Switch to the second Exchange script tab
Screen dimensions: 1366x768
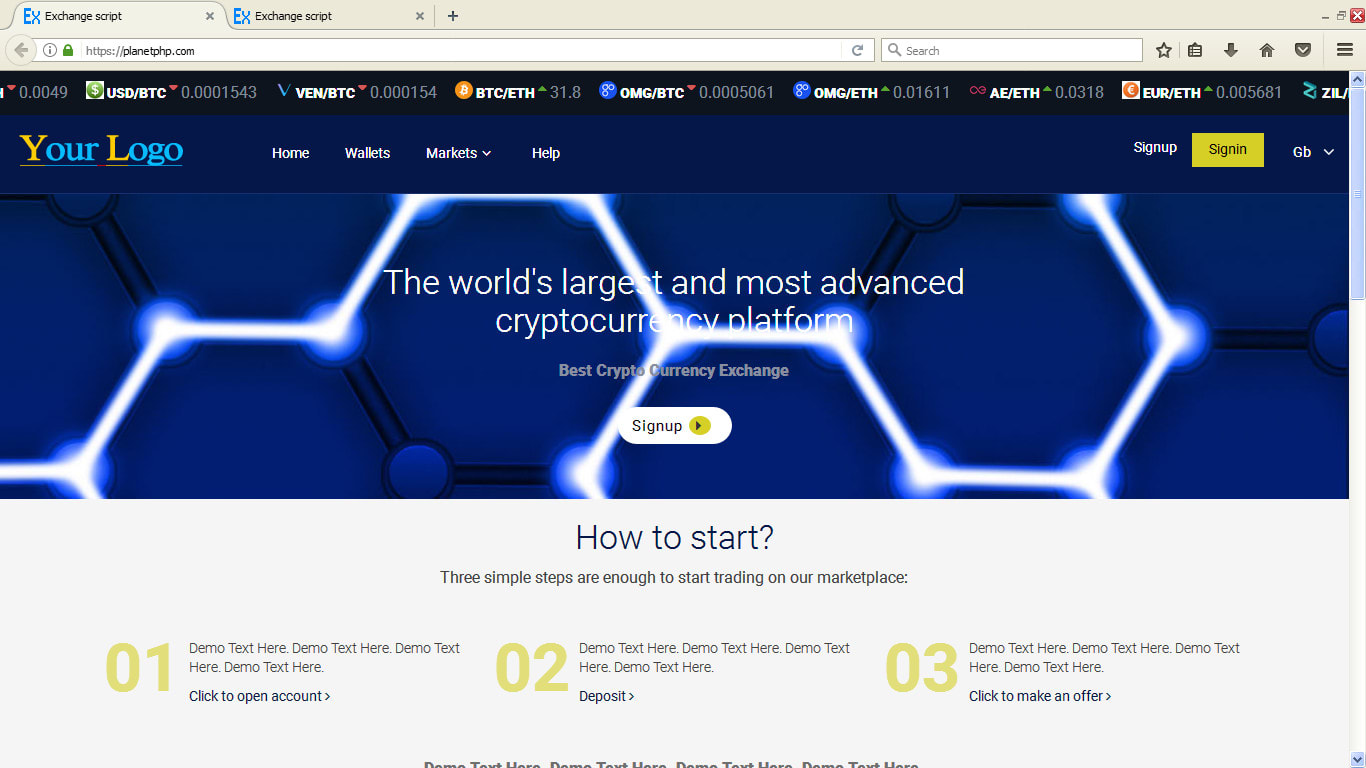pos(329,16)
